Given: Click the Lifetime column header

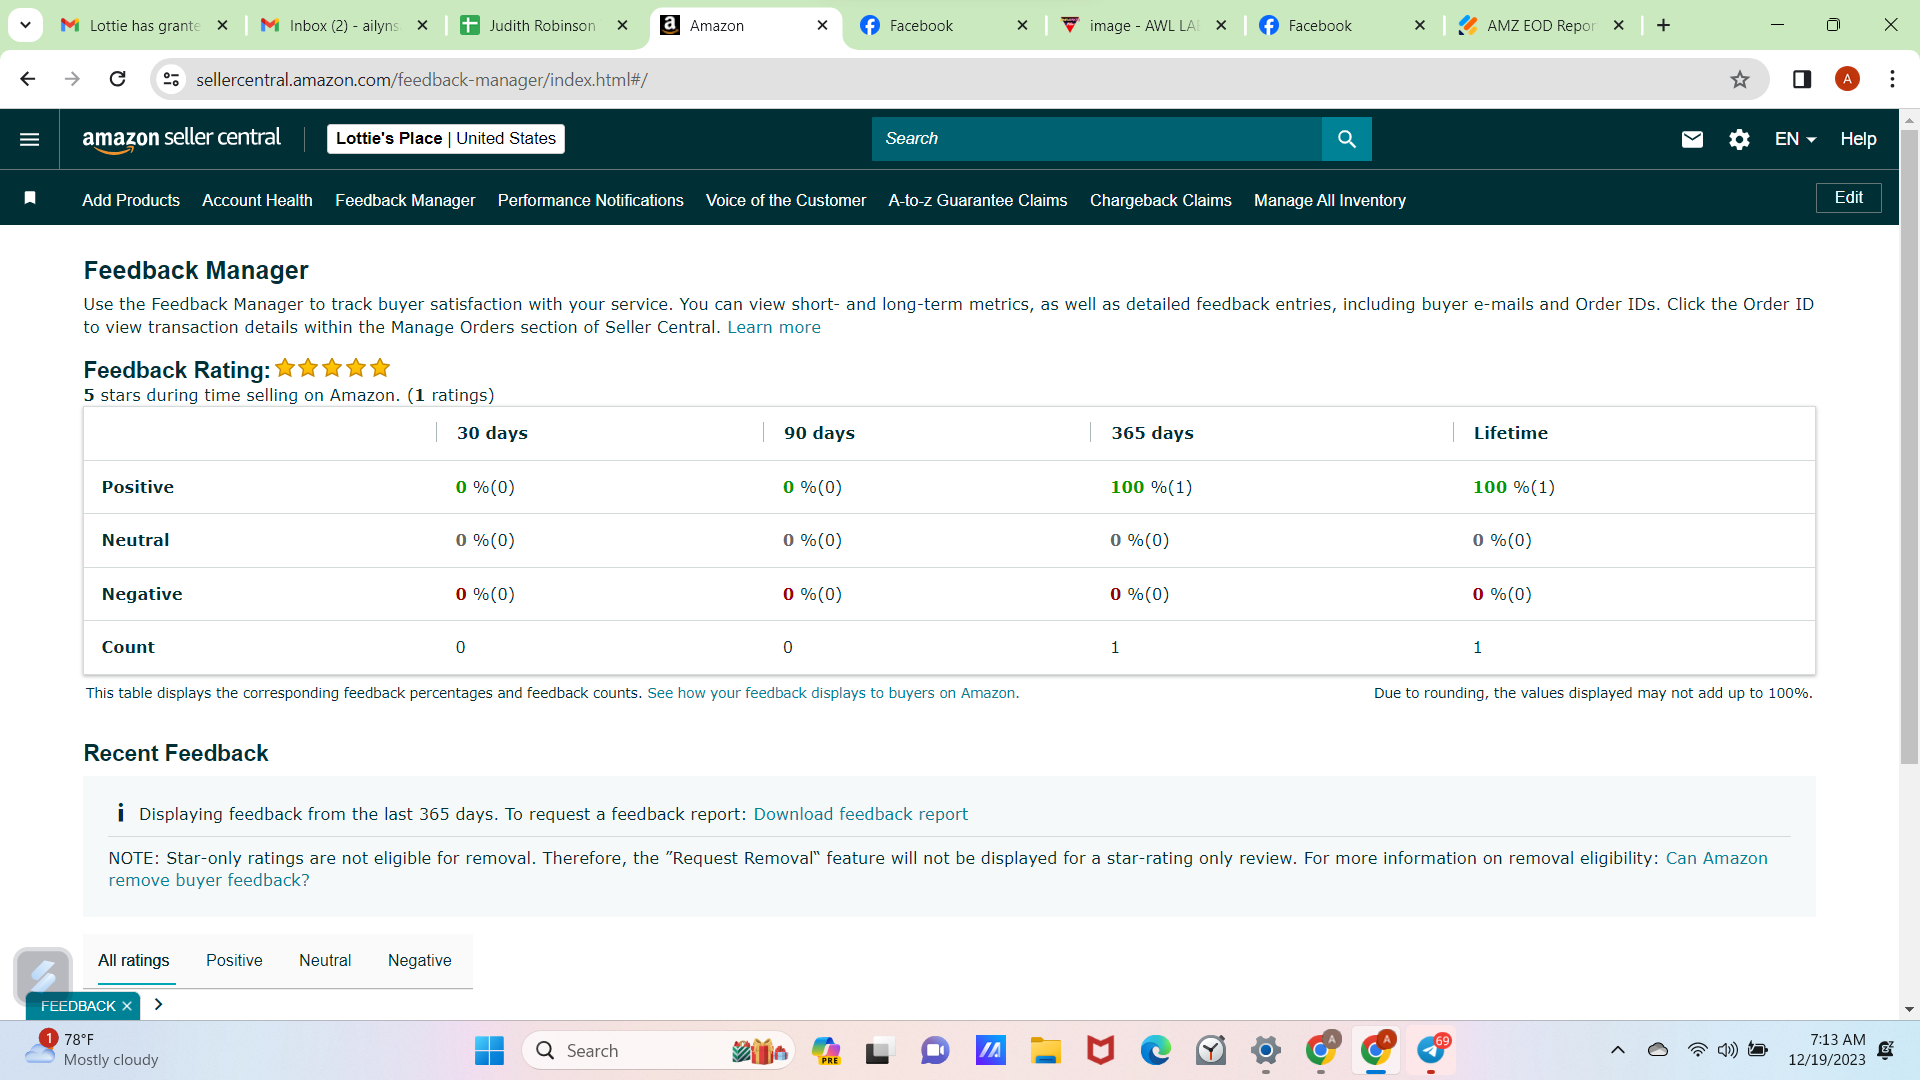Looking at the screenshot, I should 1510,433.
